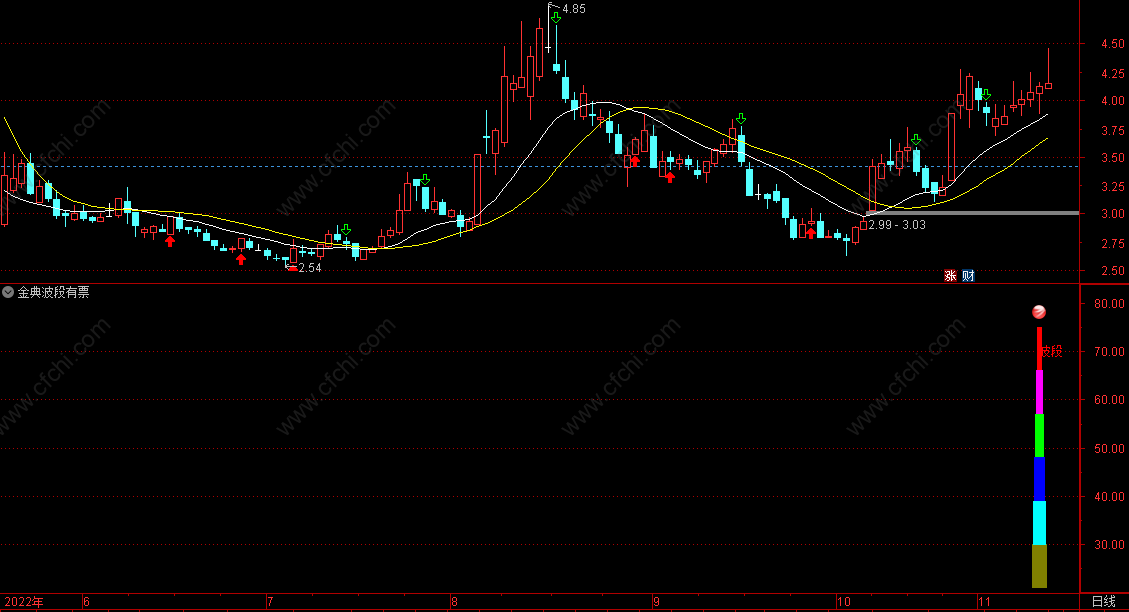1129x612 pixels.
Task: Select the cyan segment of the indicator bar
Action: [1039, 523]
